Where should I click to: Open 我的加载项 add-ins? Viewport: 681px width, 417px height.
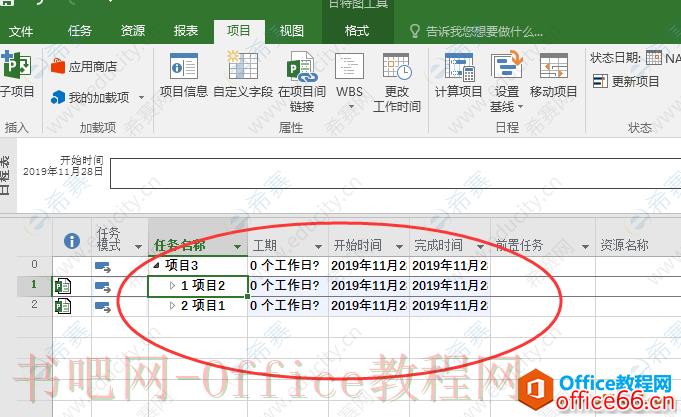91,97
